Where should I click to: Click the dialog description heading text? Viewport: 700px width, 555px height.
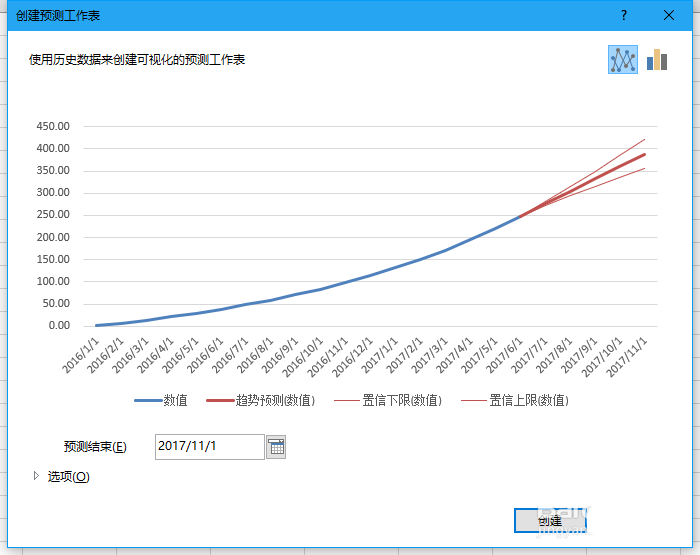point(137,60)
